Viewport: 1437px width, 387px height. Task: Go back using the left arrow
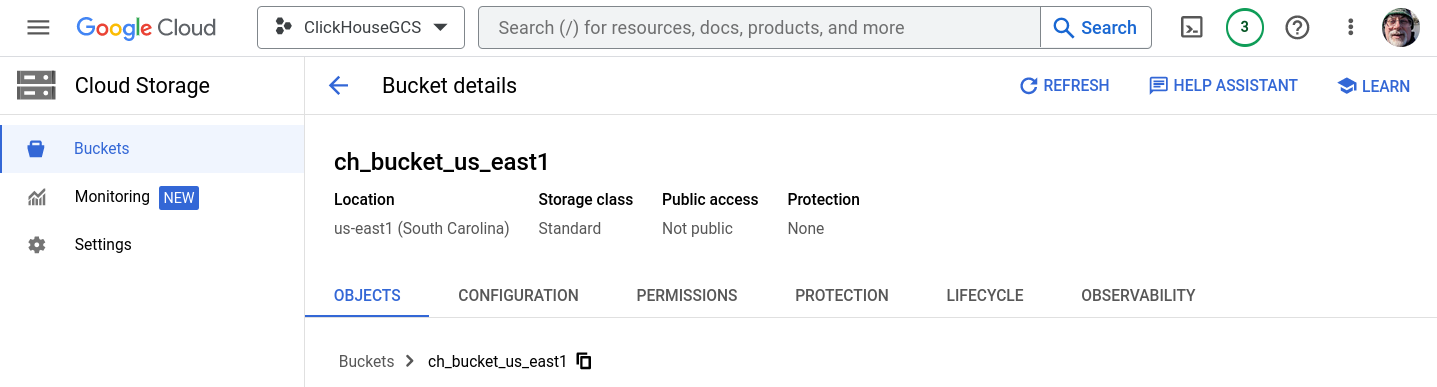tap(338, 86)
